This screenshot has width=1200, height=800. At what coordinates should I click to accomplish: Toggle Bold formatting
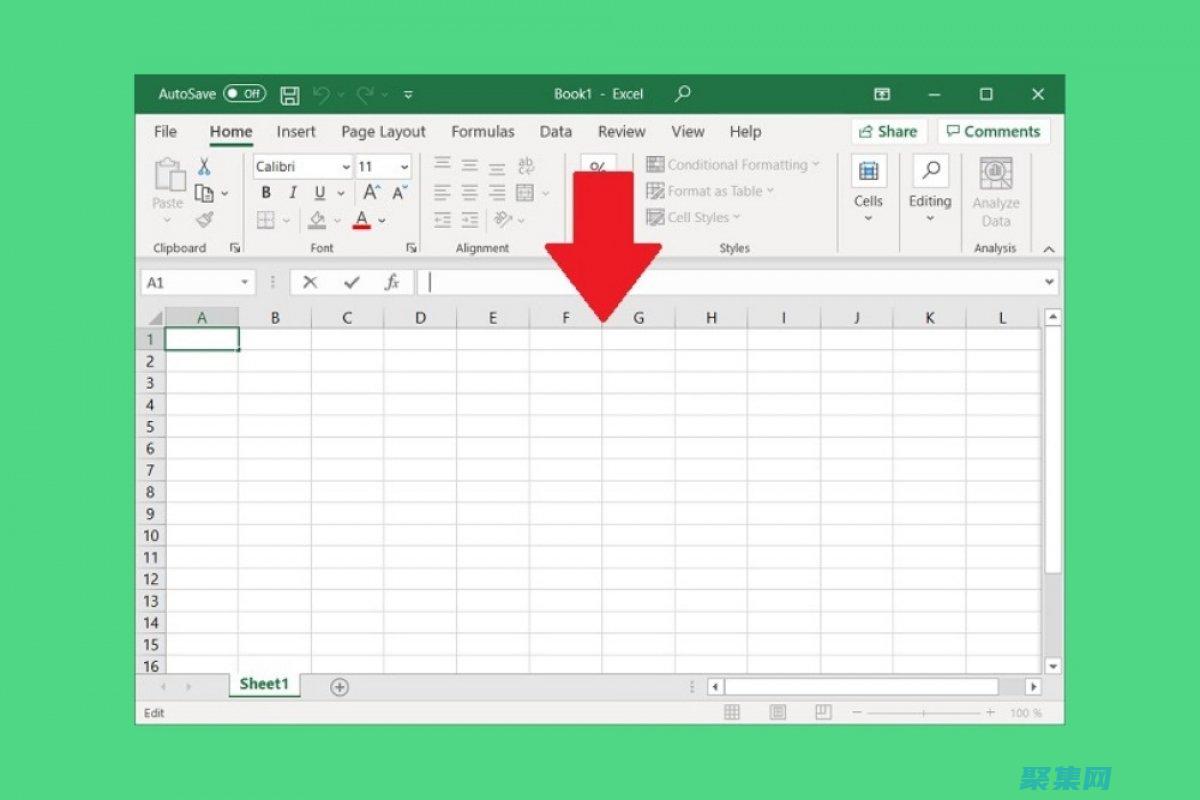click(266, 193)
